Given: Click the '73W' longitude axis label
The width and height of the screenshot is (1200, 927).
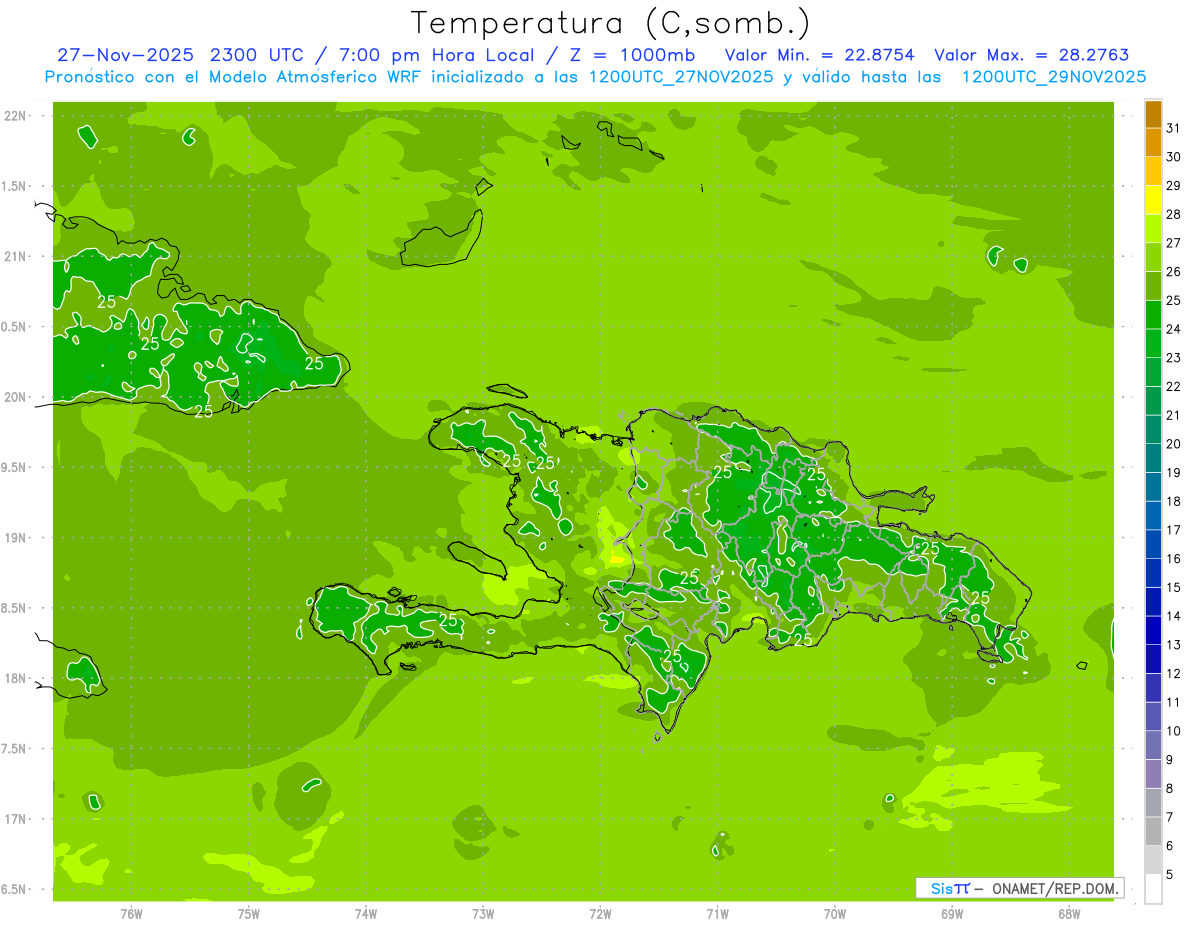Looking at the screenshot, I should pos(483,914).
